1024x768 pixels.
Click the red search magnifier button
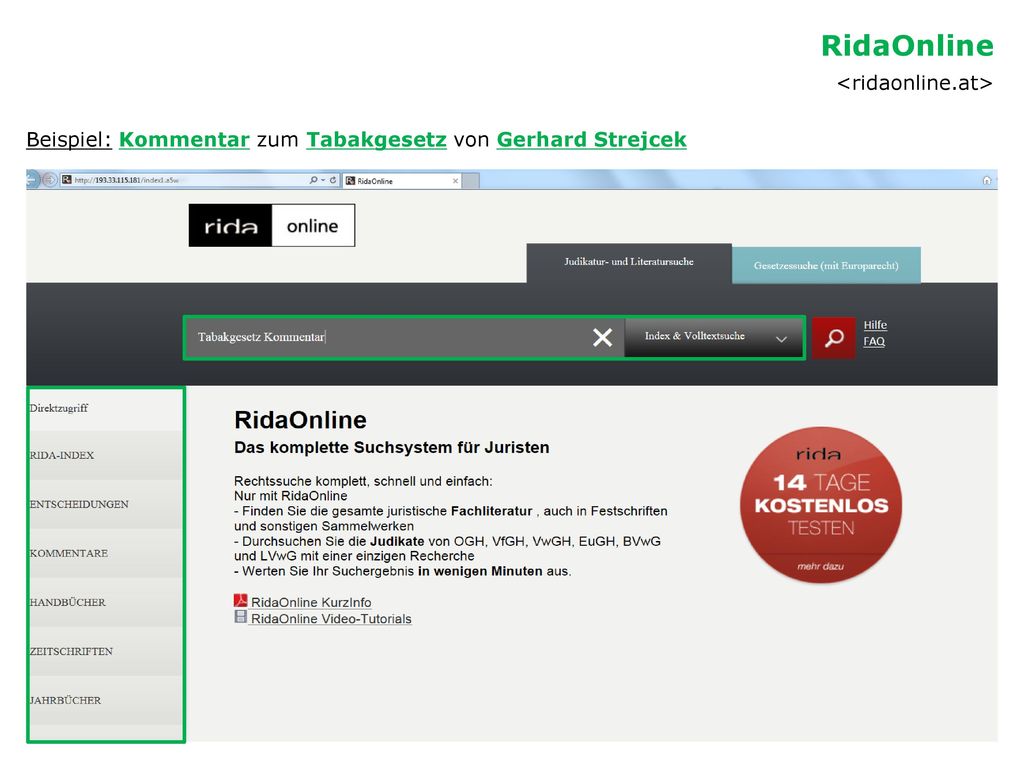coord(834,338)
